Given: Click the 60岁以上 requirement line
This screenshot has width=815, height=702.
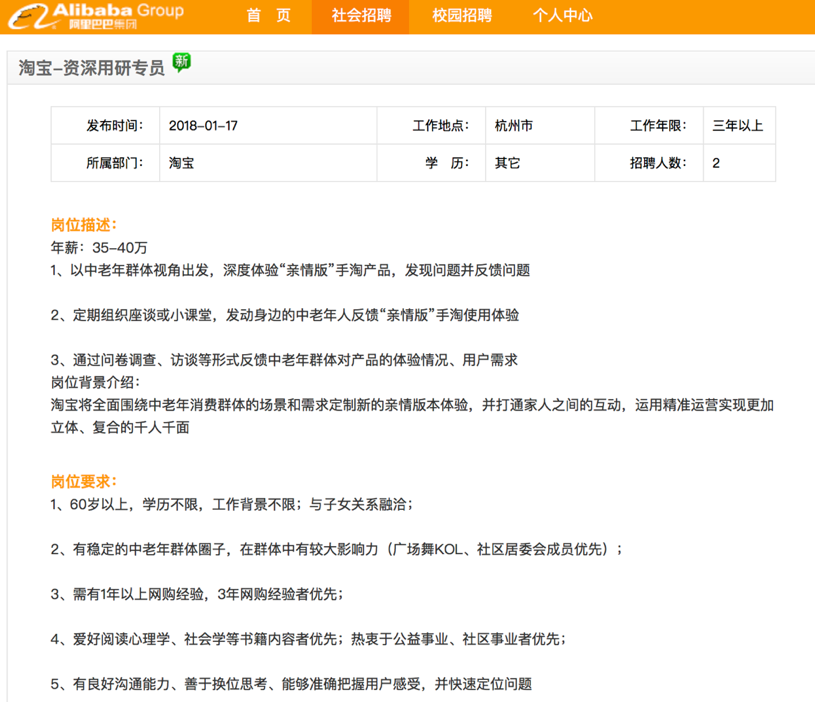Looking at the screenshot, I should pyautogui.click(x=231, y=503).
